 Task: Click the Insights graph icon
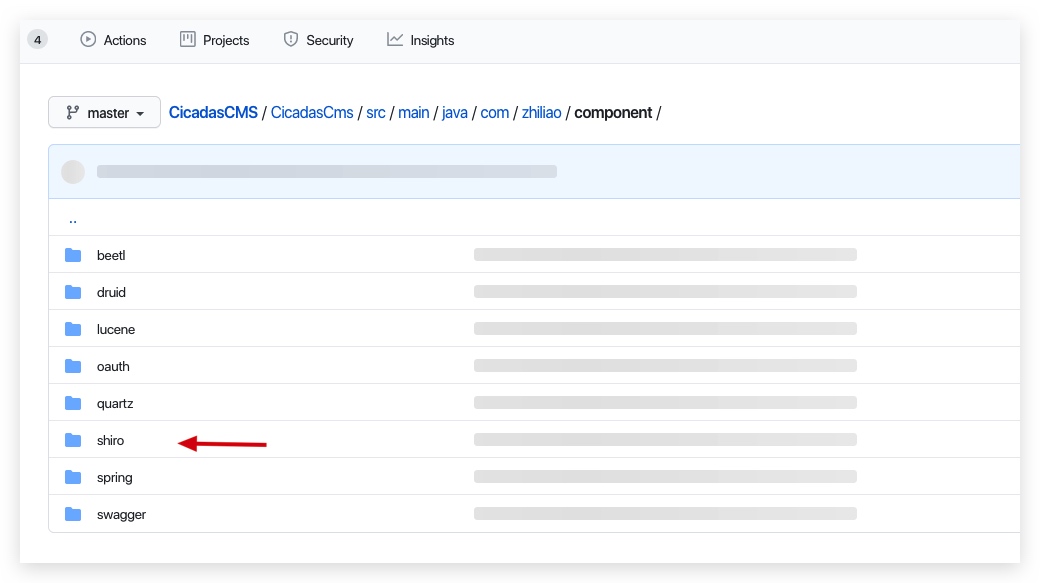click(x=395, y=40)
